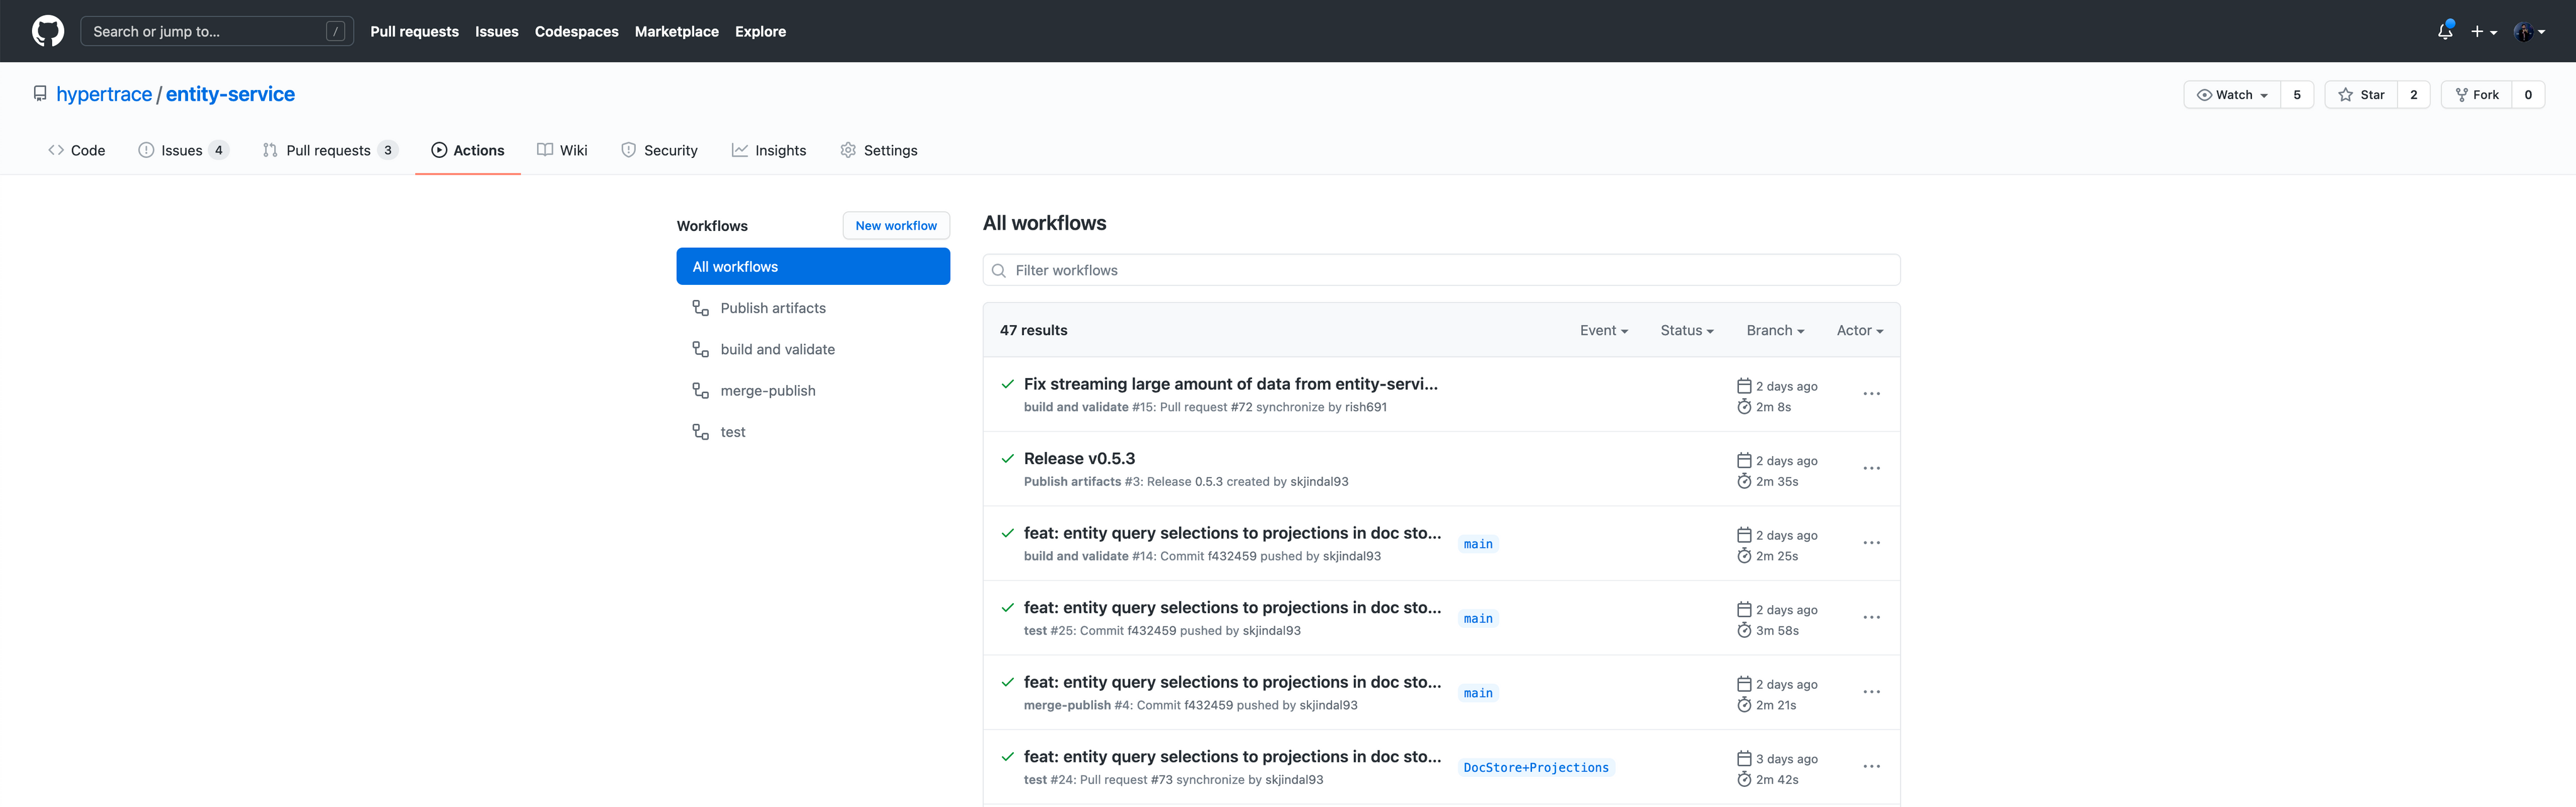Open the entity-service repository link
Screen dimensions: 2576x807
coord(230,94)
